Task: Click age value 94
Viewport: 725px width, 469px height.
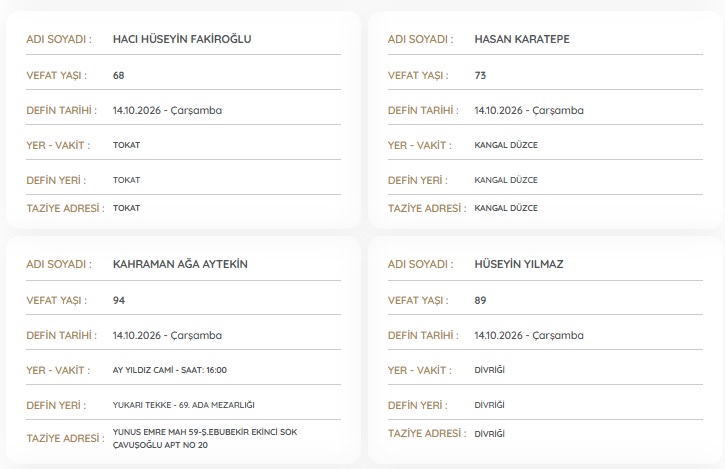Action: (x=119, y=301)
